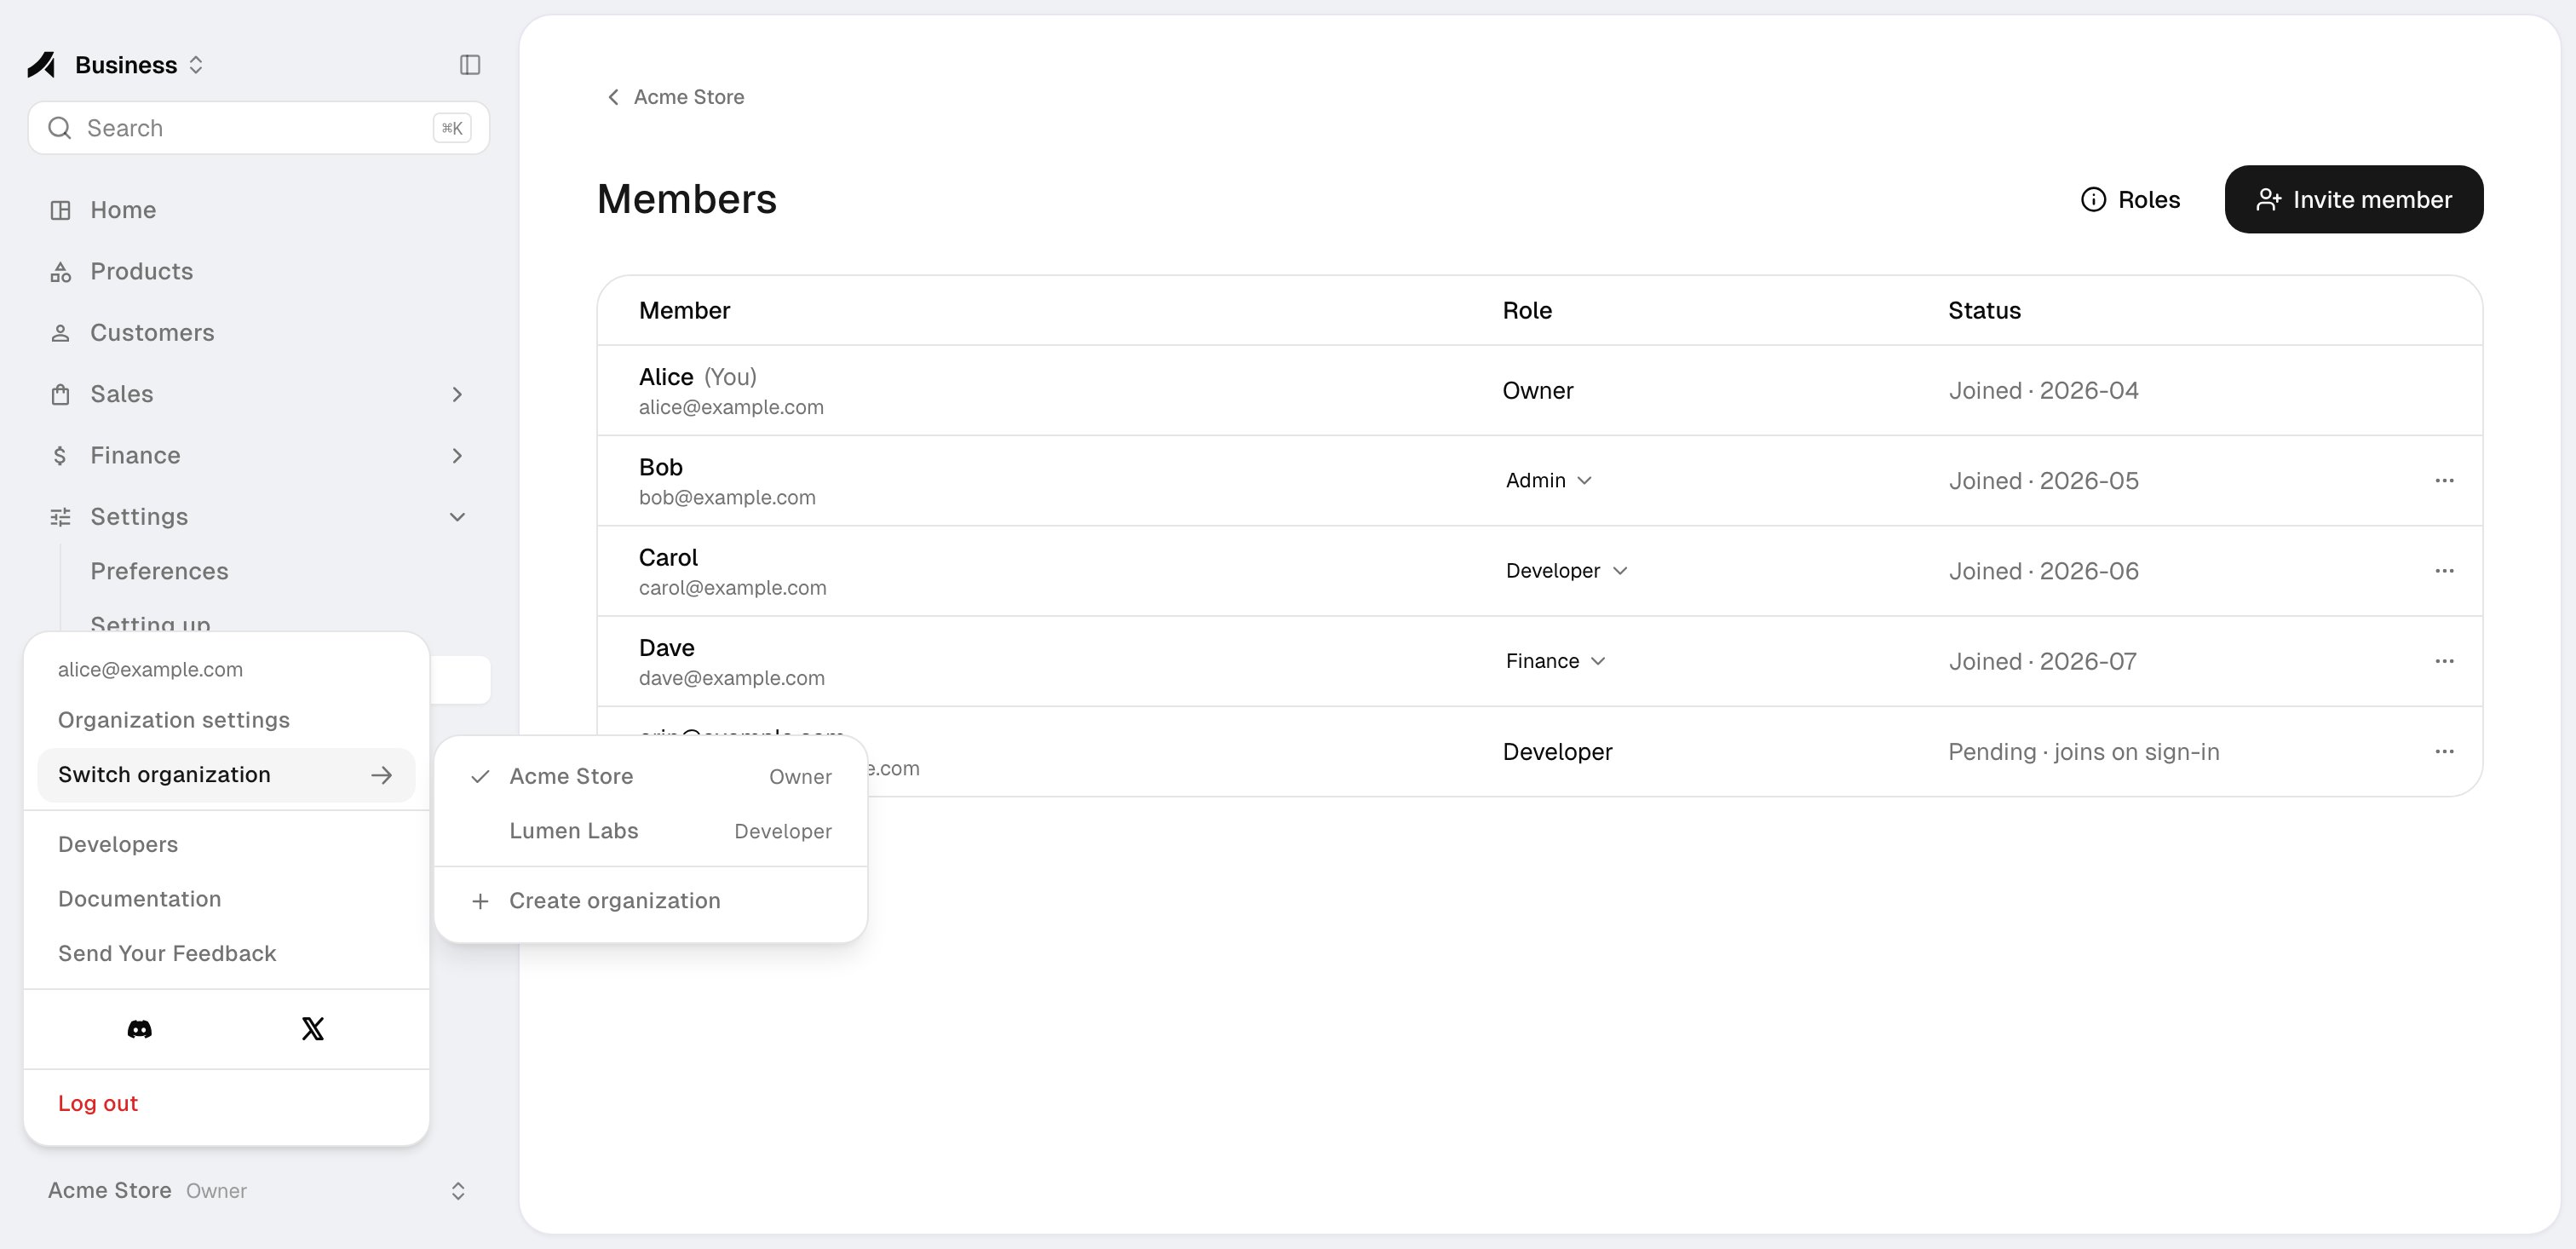Click Create organization
Screen dimensions: 2576x1249
651,901
